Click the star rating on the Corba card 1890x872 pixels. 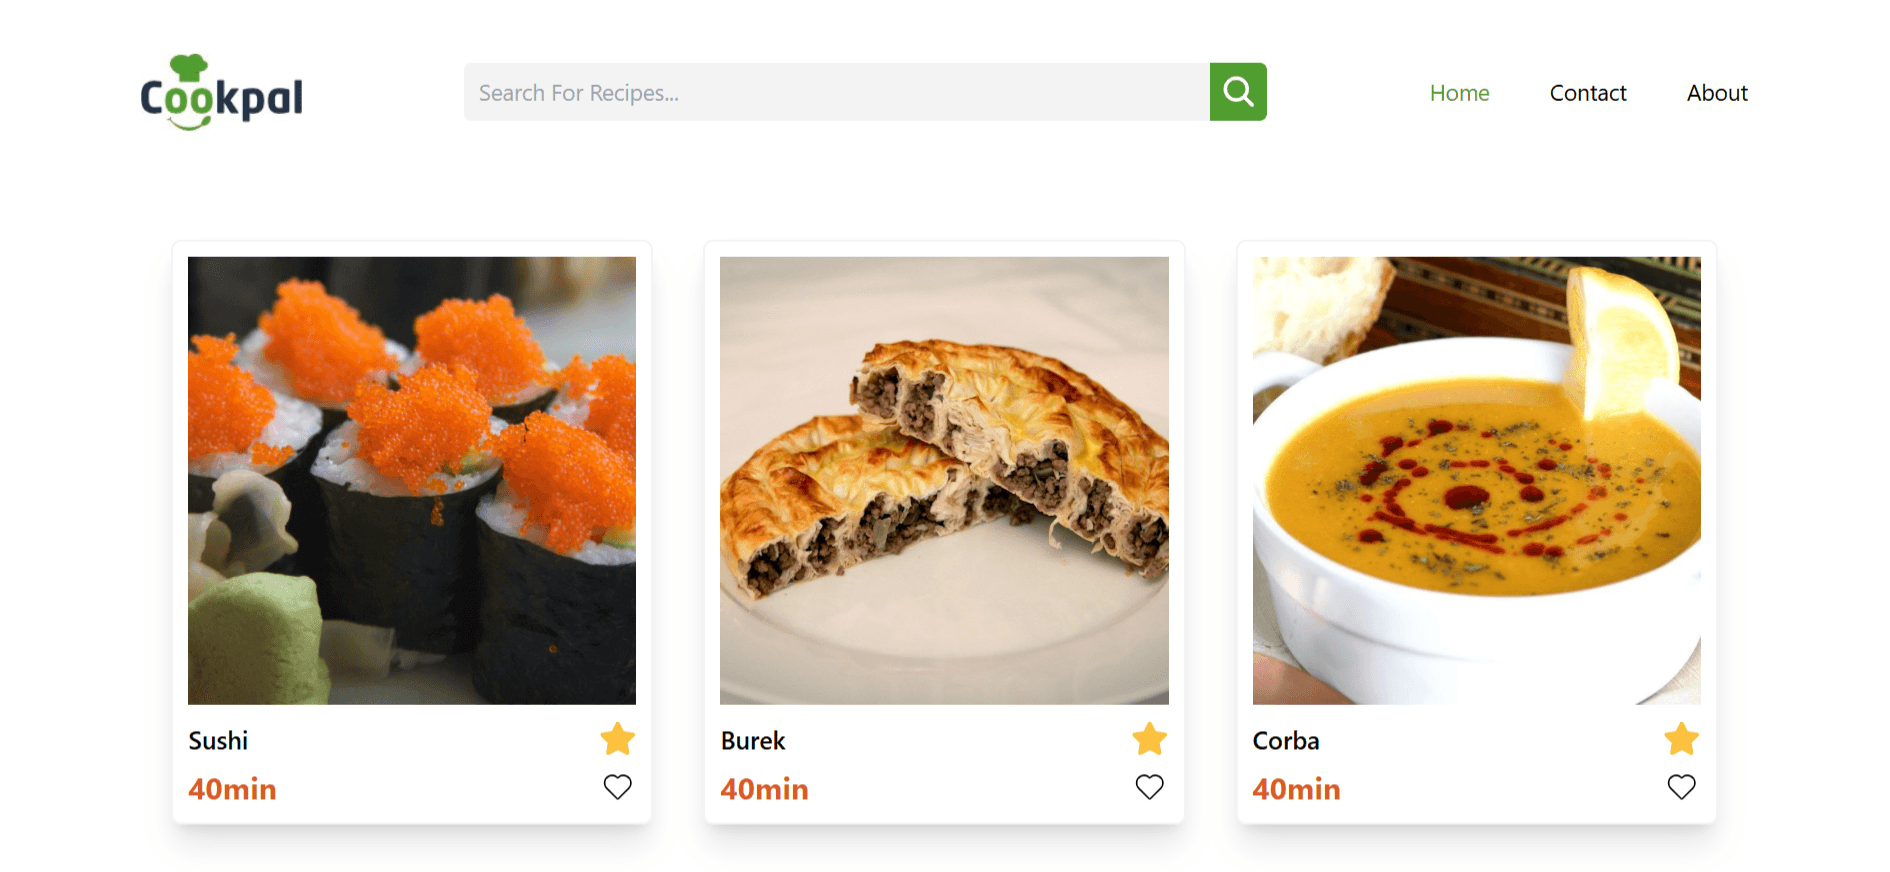(x=1681, y=738)
